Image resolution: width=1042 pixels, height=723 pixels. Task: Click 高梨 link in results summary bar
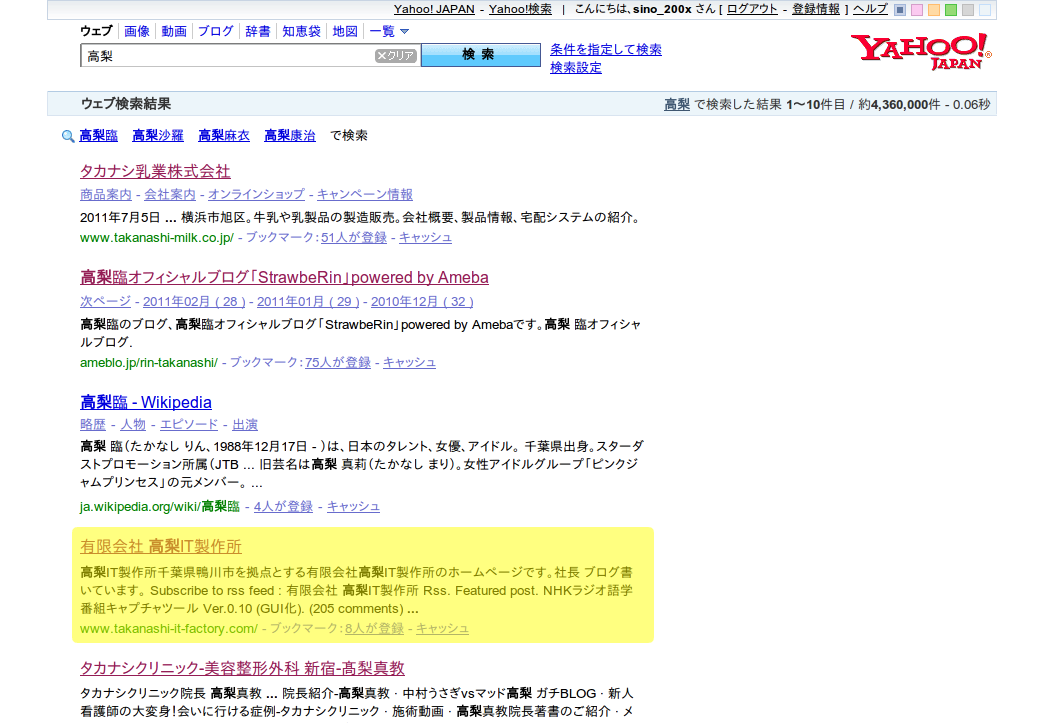coord(677,104)
